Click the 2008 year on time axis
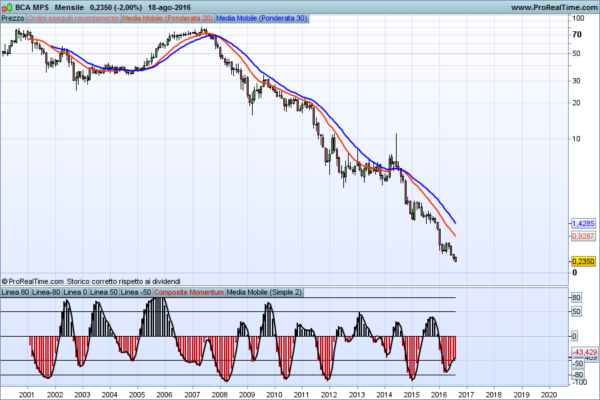Screen dimensions: 600x400 [x=219, y=394]
